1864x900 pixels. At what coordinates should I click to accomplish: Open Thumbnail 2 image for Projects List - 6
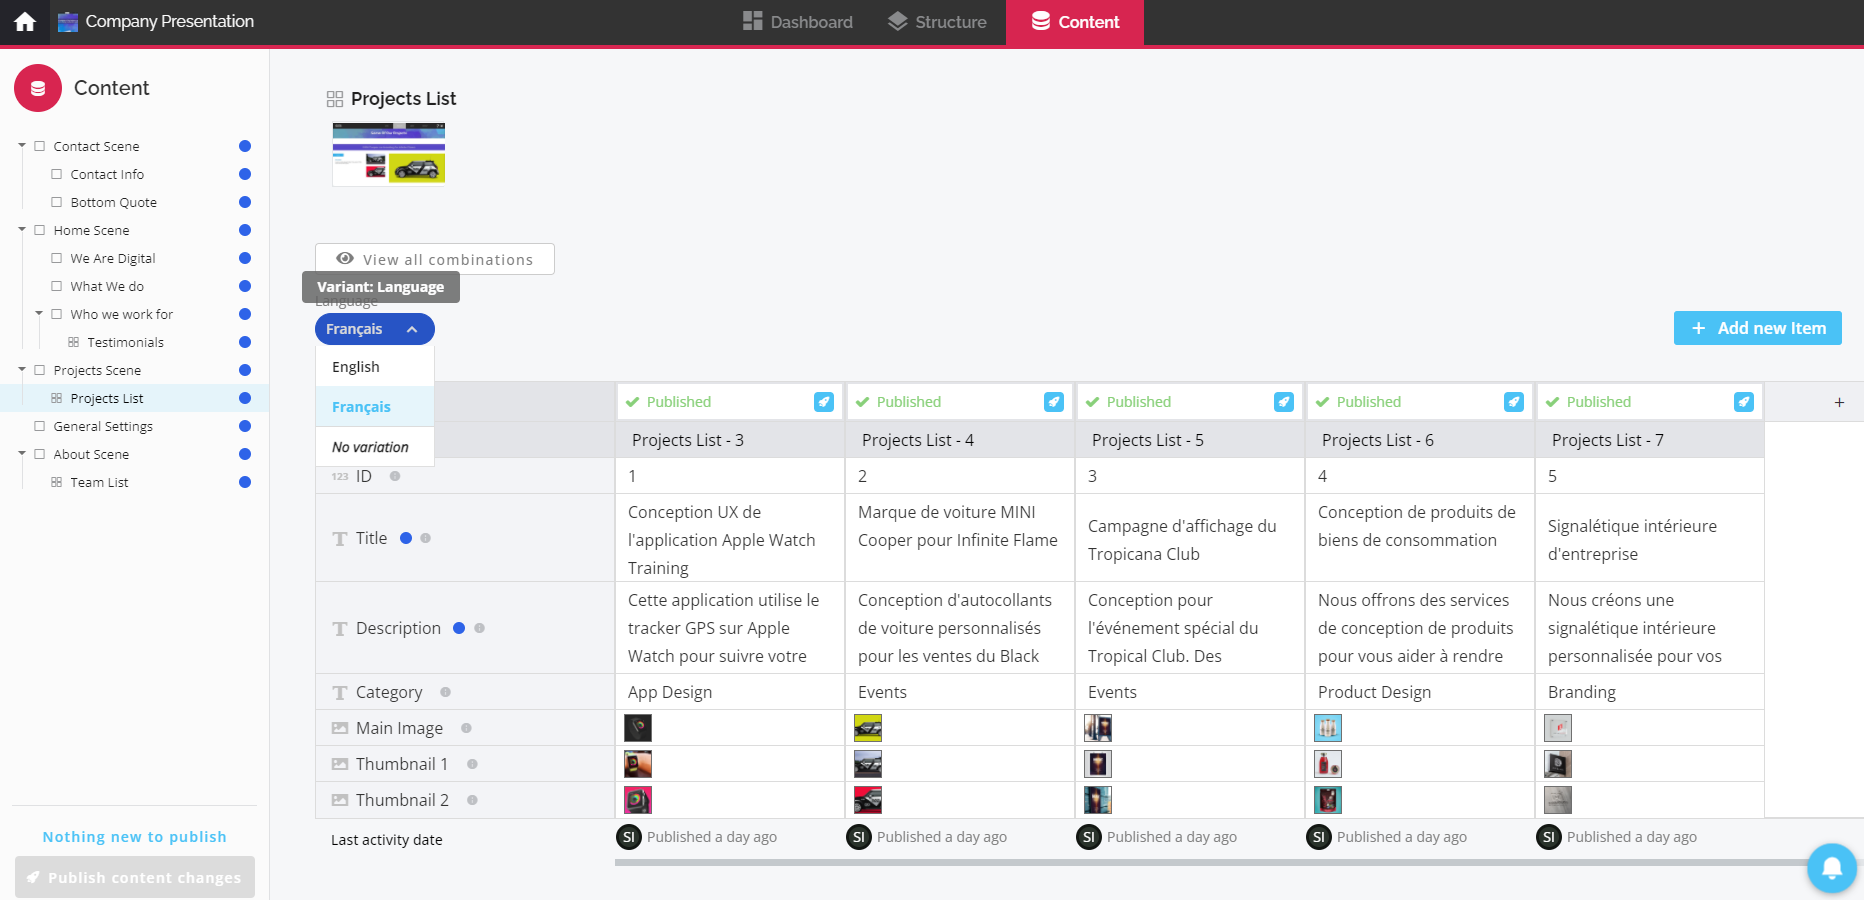pos(1328,800)
